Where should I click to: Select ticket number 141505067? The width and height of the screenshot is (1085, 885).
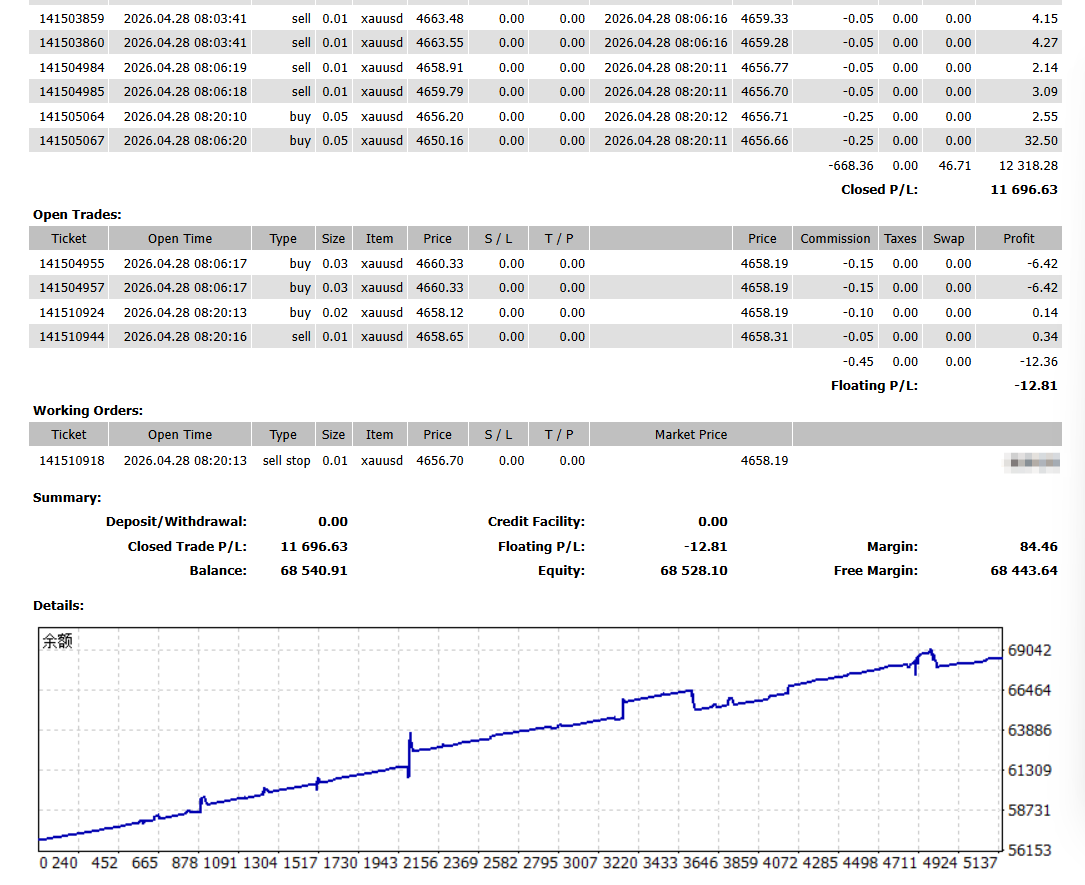point(71,141)
